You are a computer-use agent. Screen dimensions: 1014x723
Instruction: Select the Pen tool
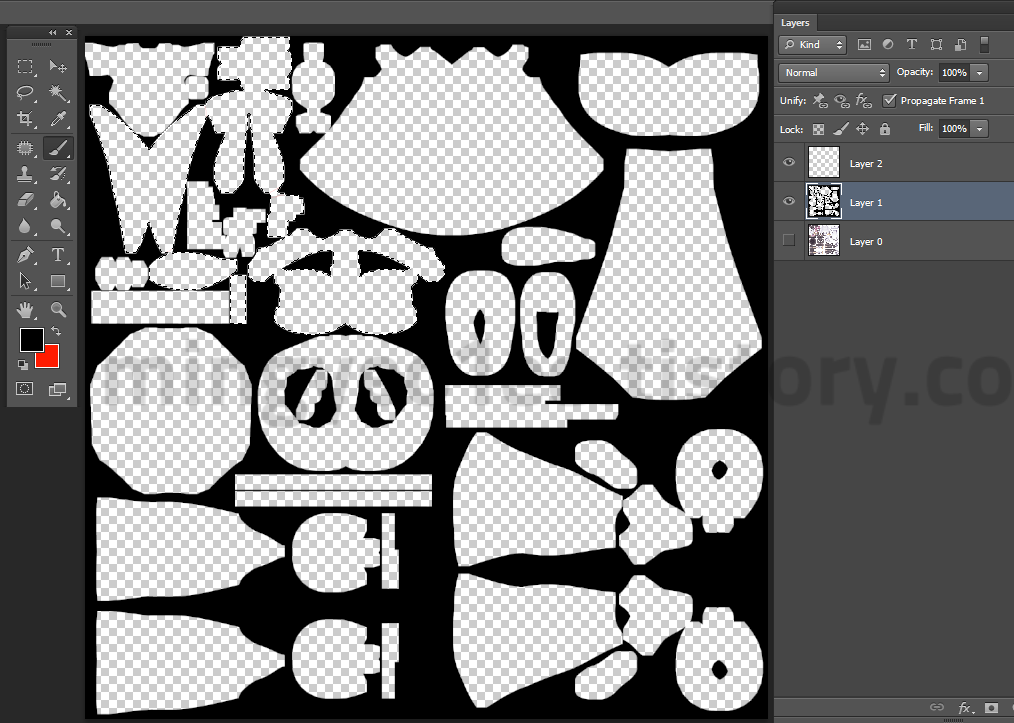[25, 255]
